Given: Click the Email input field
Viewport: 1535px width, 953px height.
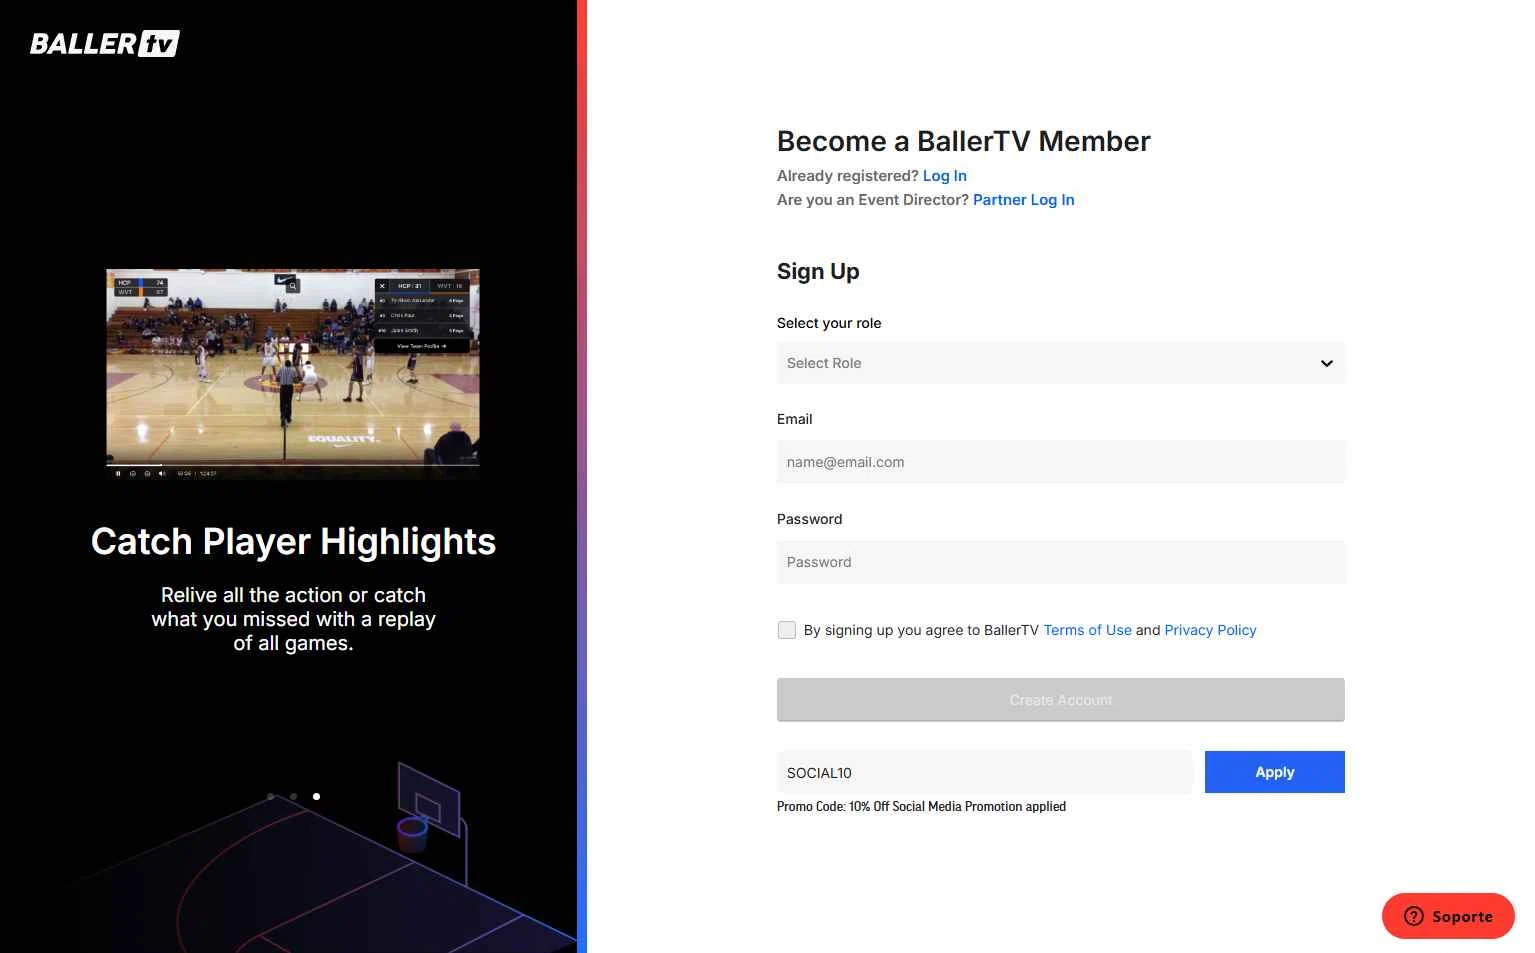Looking at the screenshot, I should (1060, 462).
